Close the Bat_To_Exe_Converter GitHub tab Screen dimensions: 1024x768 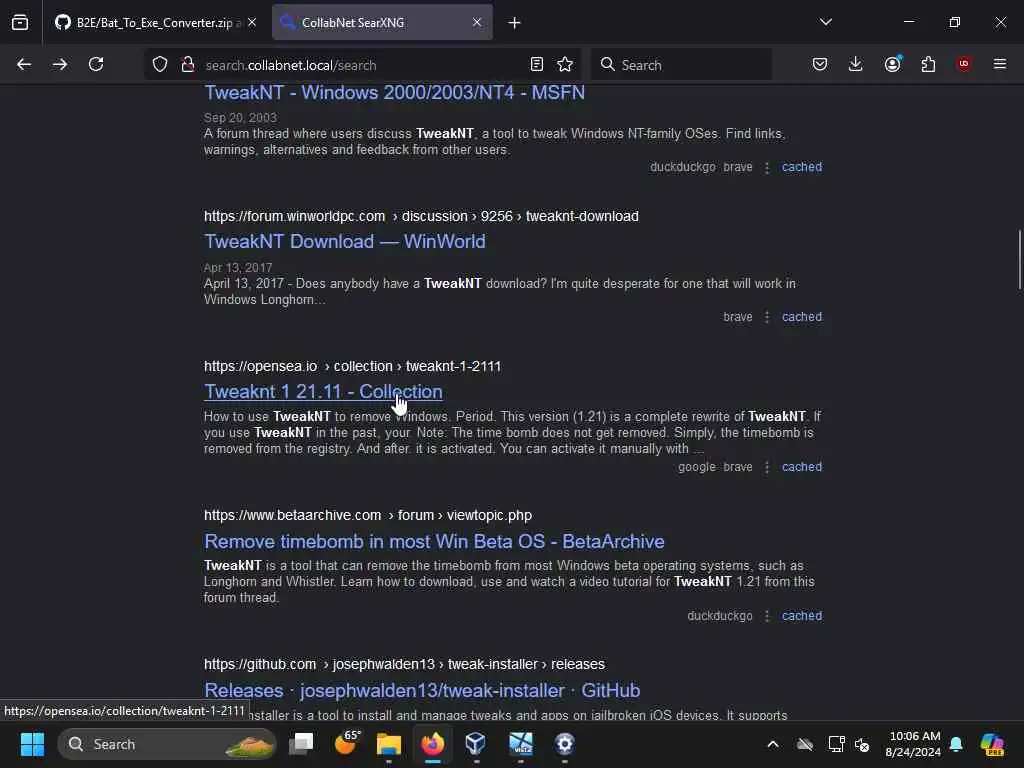click(252, 22)
